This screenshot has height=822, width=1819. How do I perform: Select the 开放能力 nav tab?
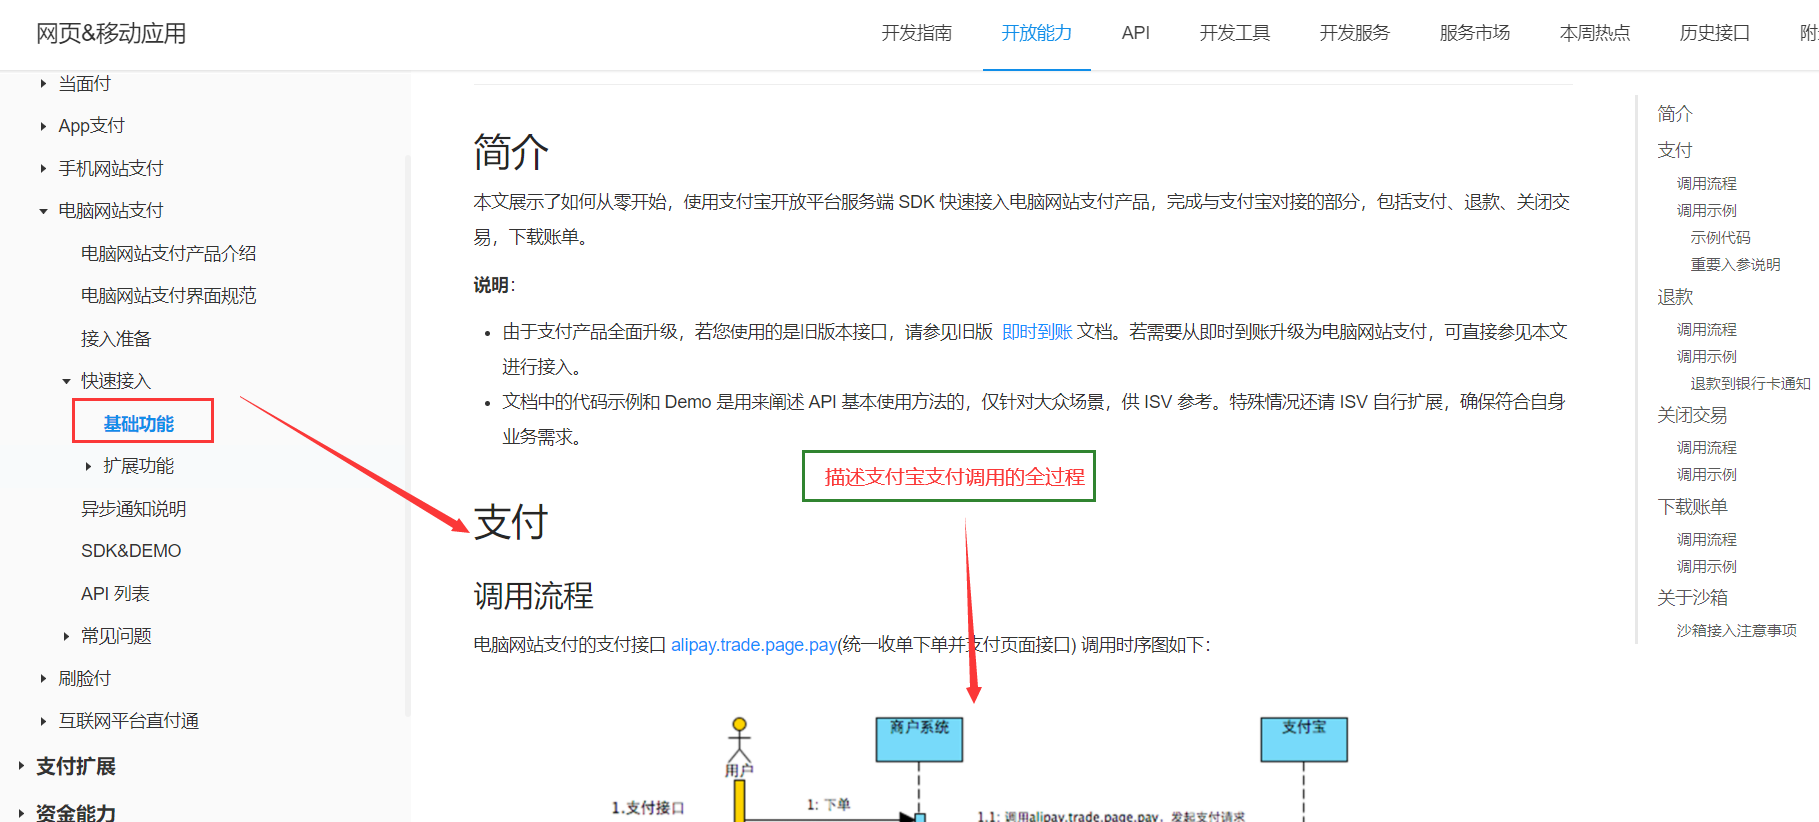point(1037,33)
